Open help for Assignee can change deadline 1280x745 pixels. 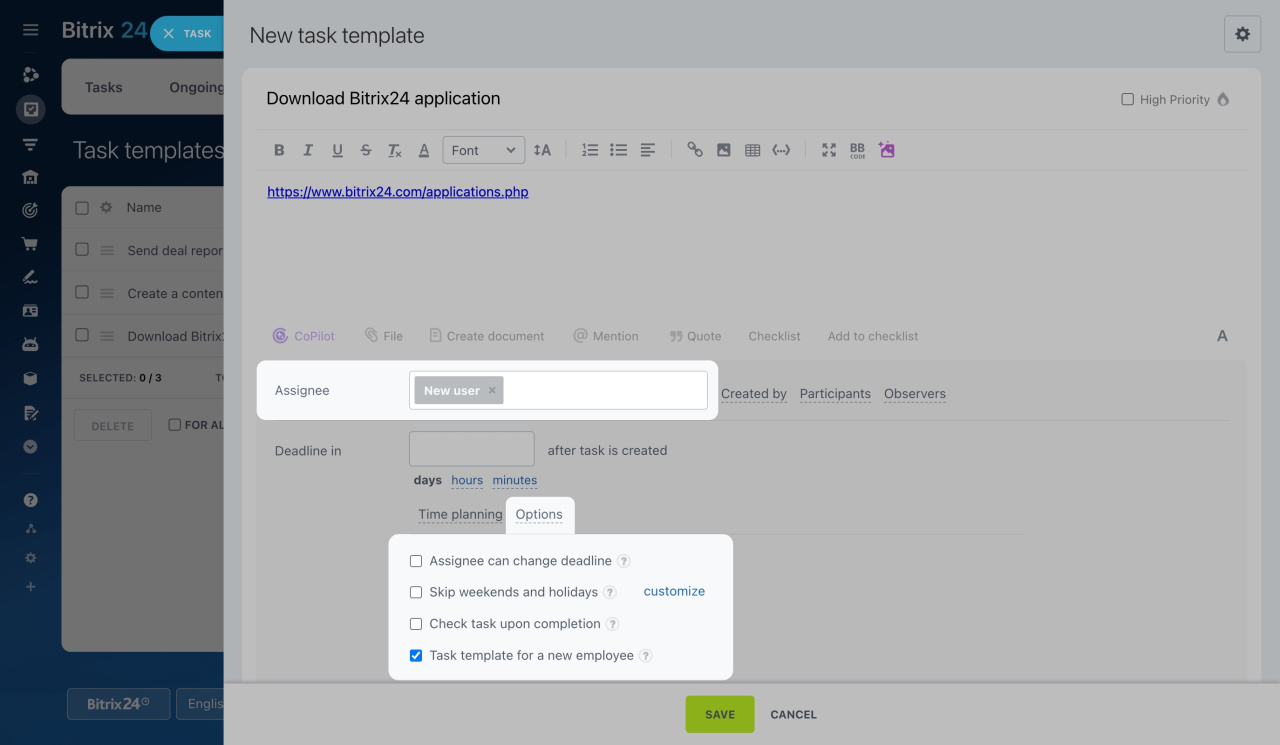(x=624, y=561)
